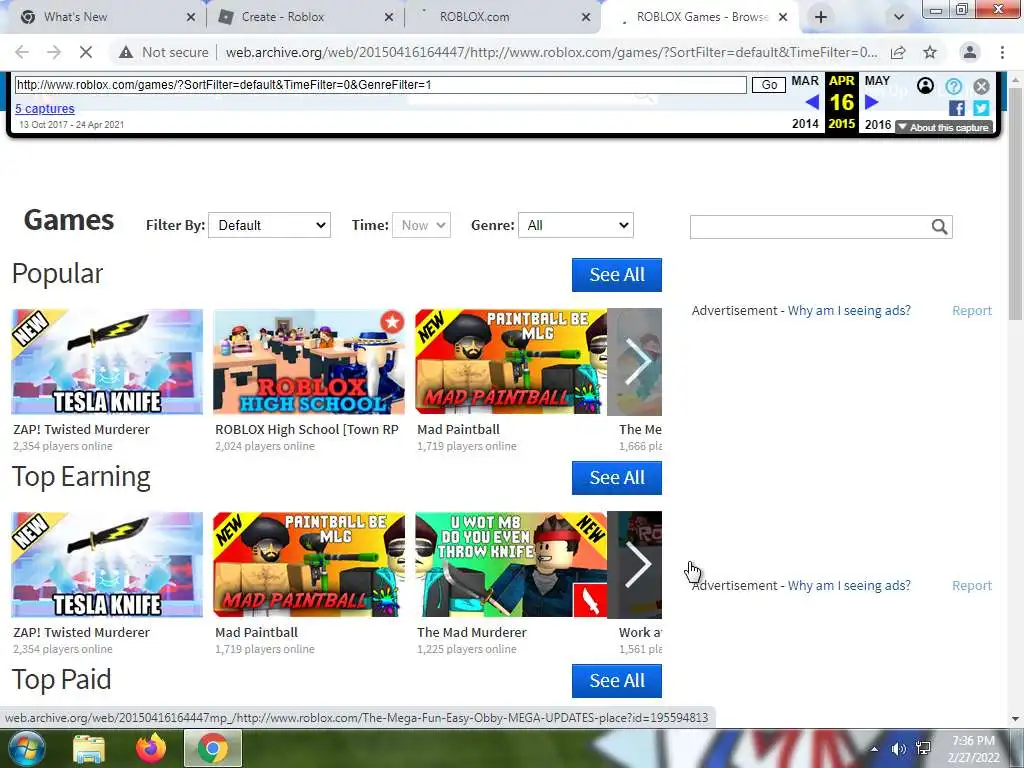Viewport: 1024px width, 768px height.
Task: Jump to the next Wayback capture (MAY)
Action: [872, 102]
